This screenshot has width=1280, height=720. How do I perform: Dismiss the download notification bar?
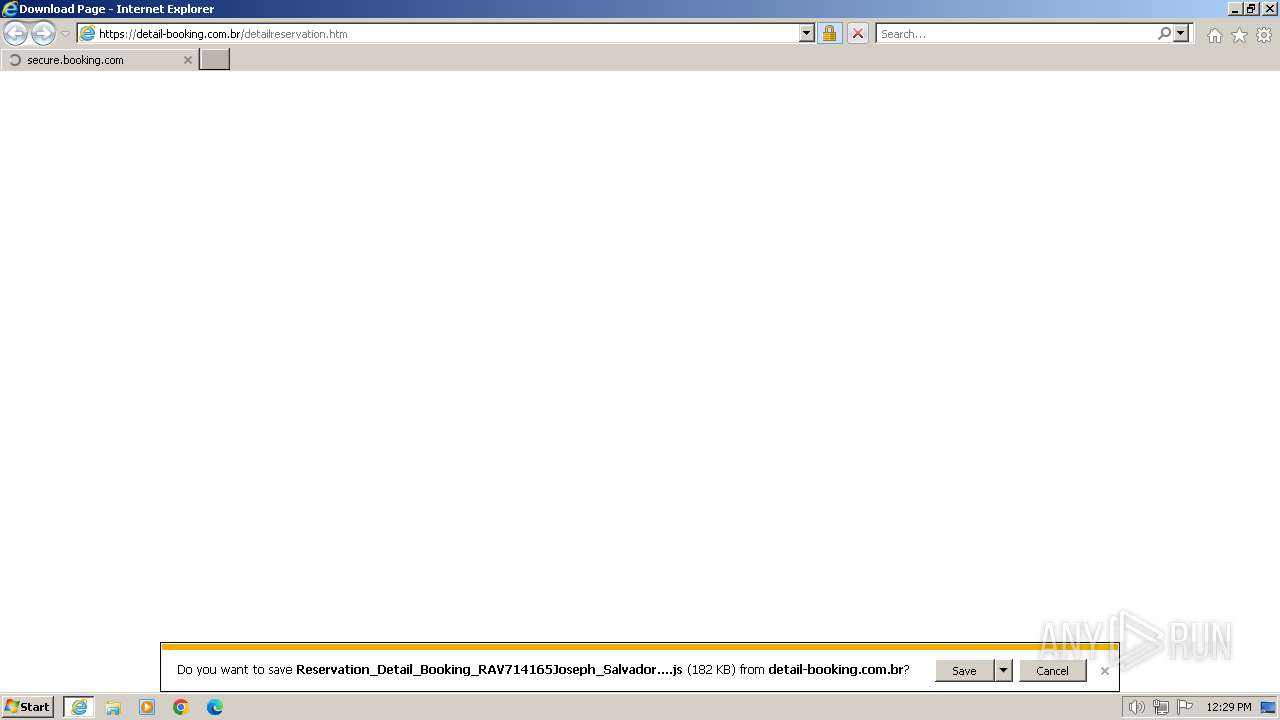pyautogui.click(x=1104, y=671)
